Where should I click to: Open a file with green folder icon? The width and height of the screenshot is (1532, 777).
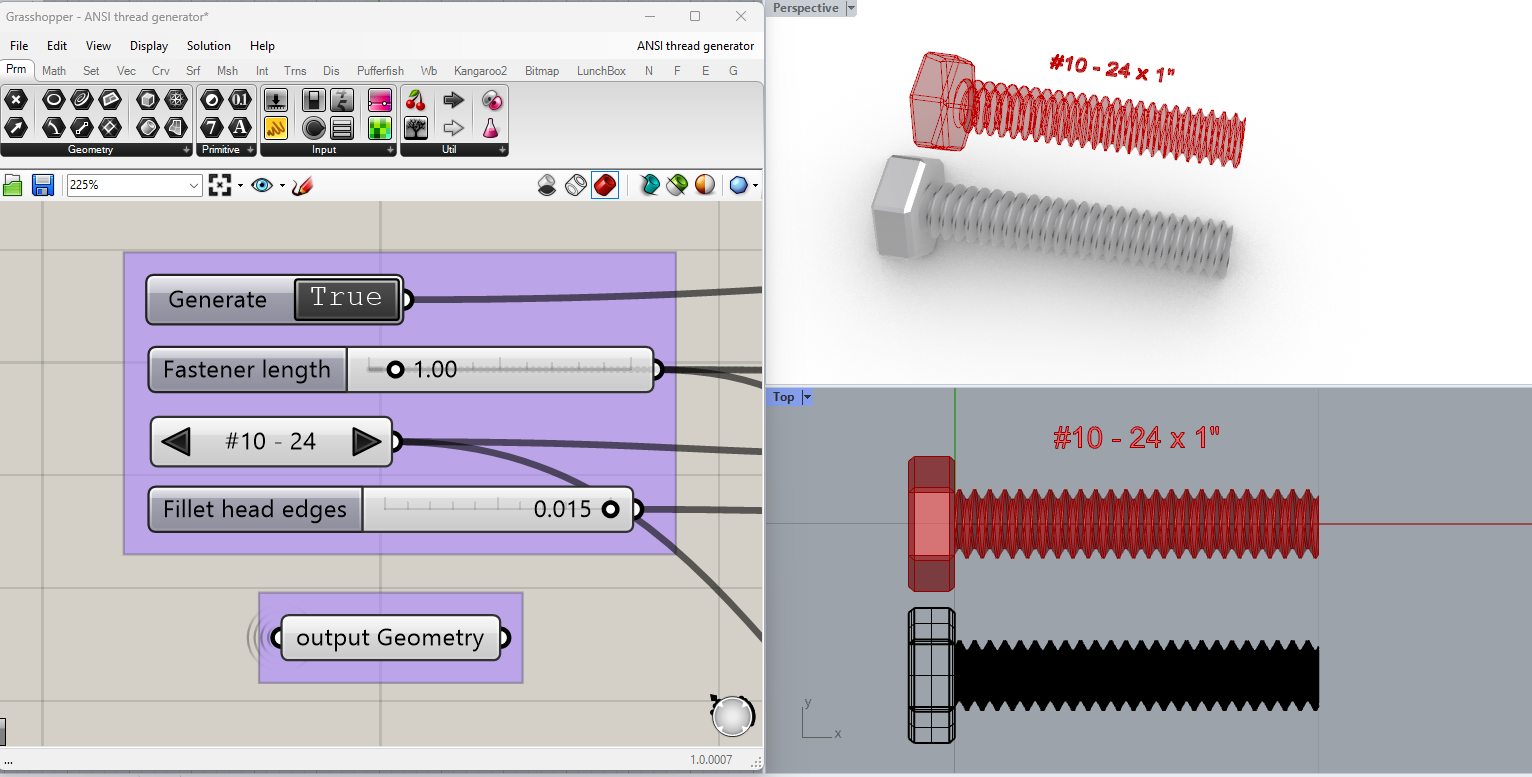(x=13, y=185)
